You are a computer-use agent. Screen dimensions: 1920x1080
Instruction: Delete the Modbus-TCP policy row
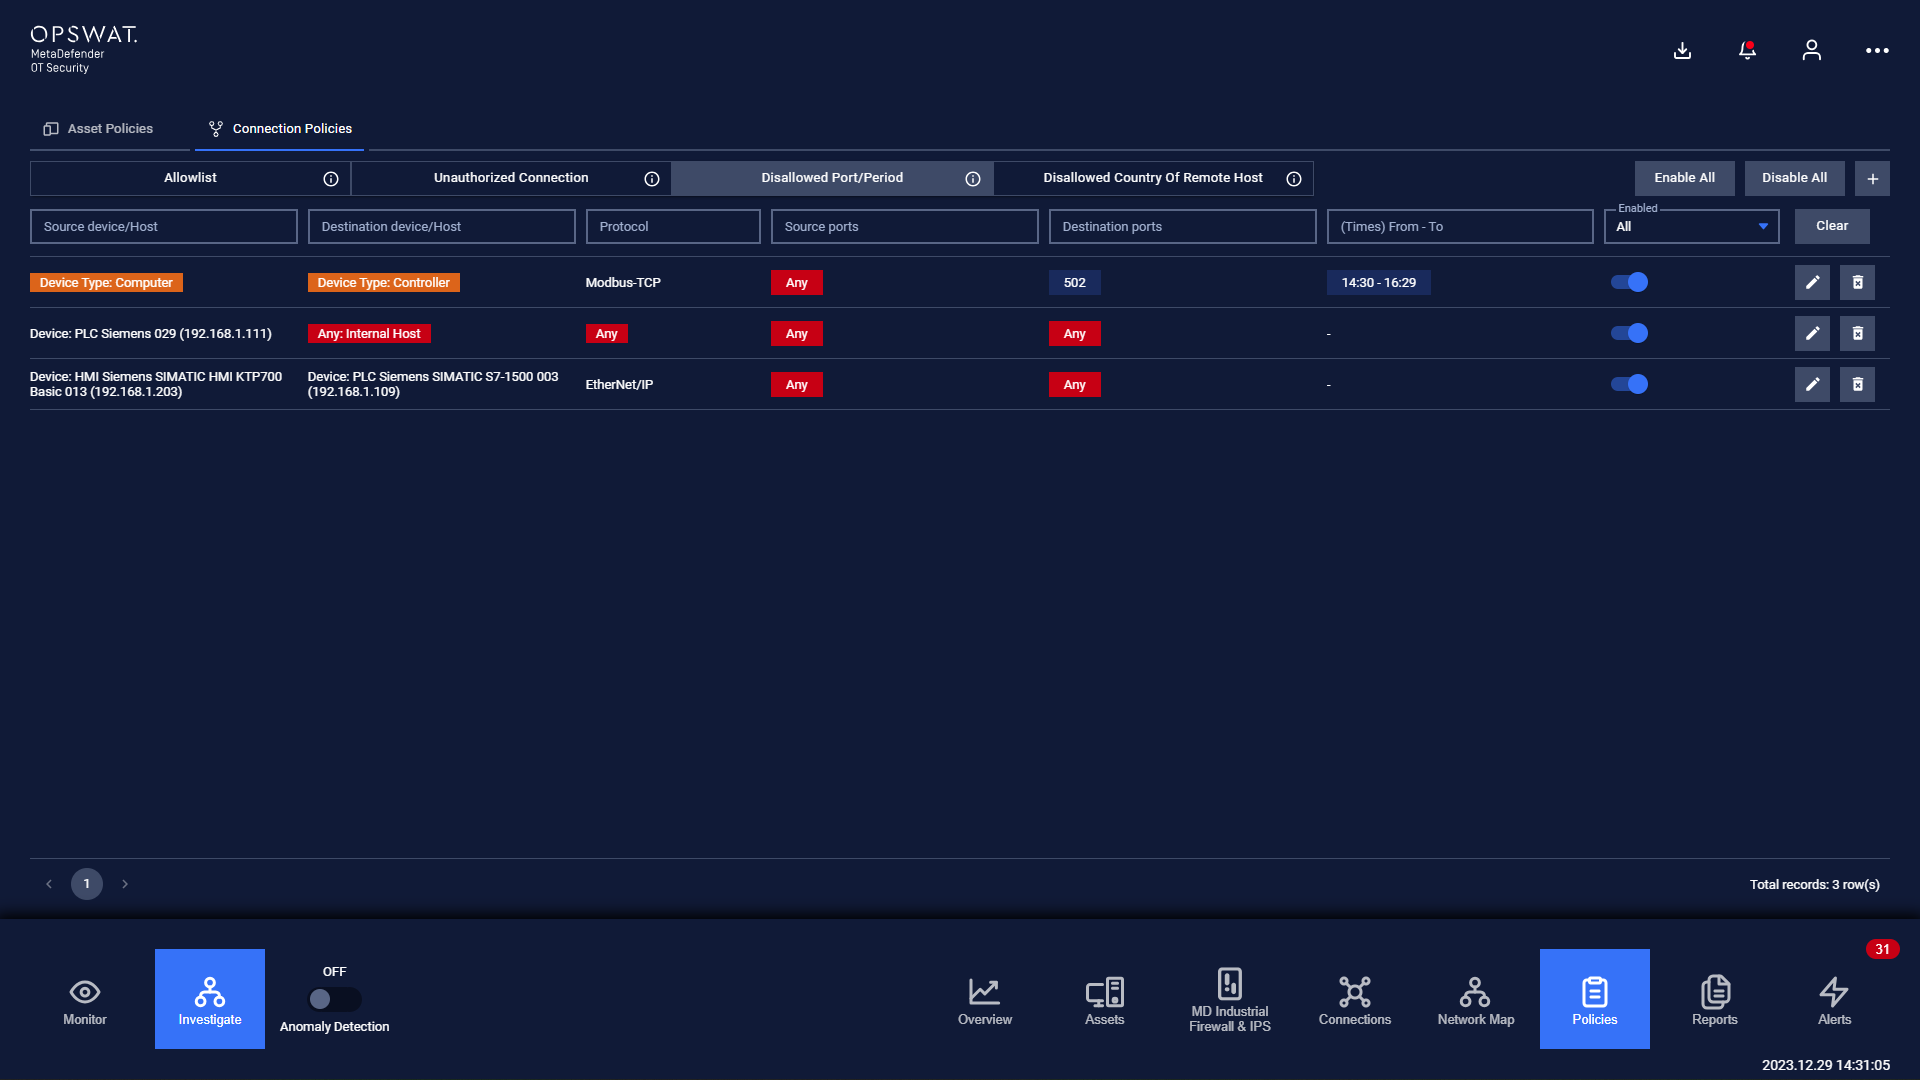(x=1857, y=282)
